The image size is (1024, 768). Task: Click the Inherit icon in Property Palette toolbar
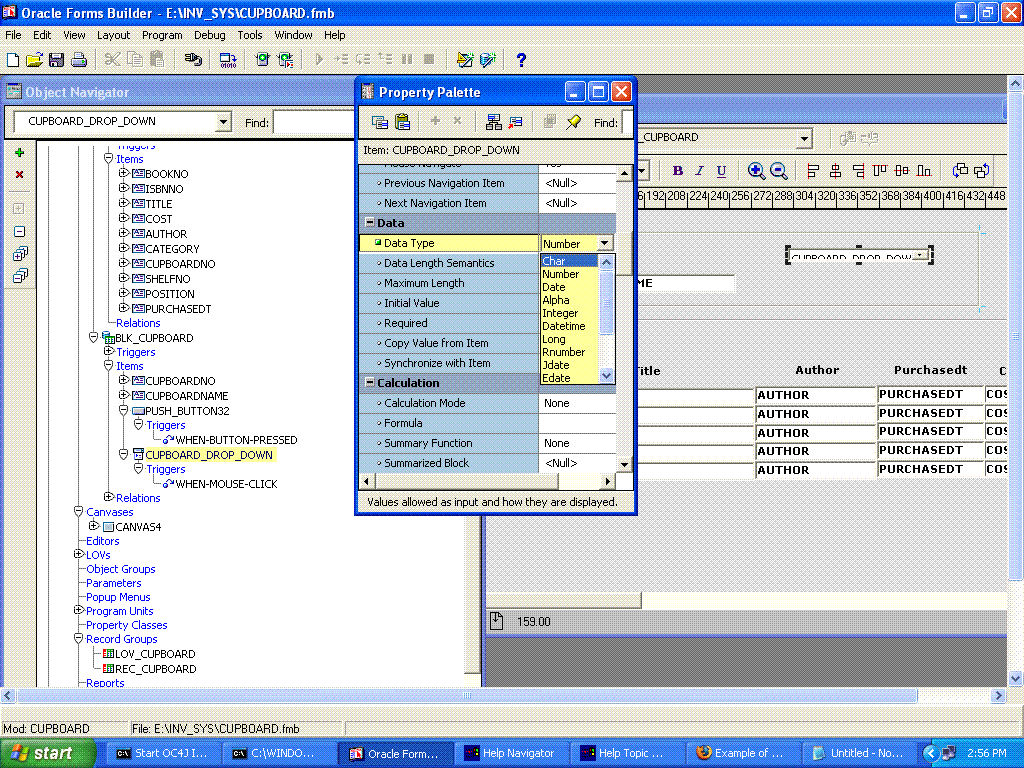(x=516, y=121)
